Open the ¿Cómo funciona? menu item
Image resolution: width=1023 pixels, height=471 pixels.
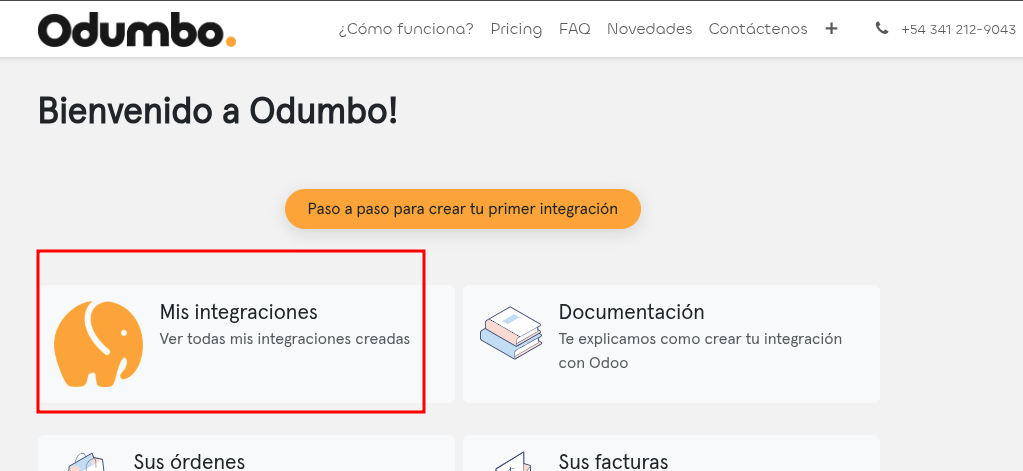coord(406,29)
